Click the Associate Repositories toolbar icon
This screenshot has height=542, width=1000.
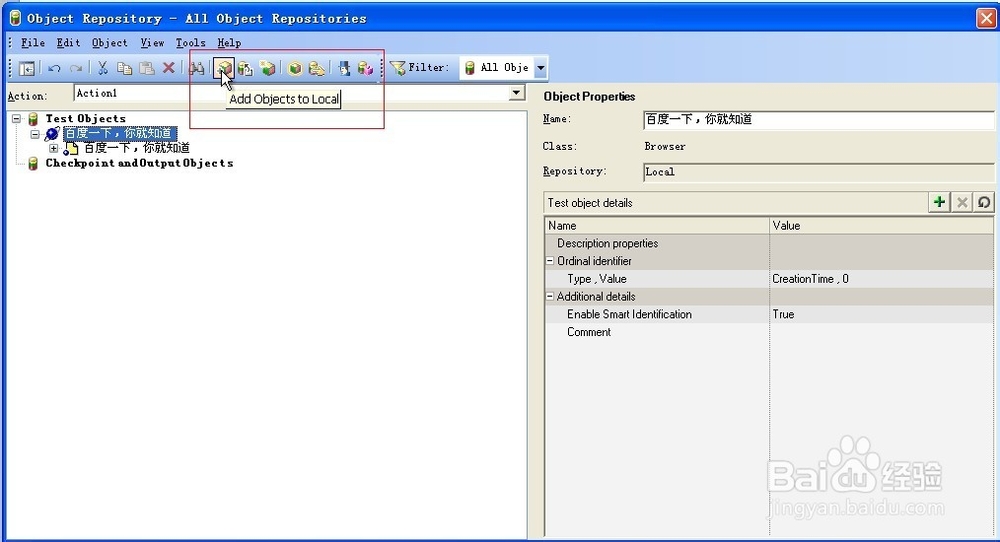point(365,68)
